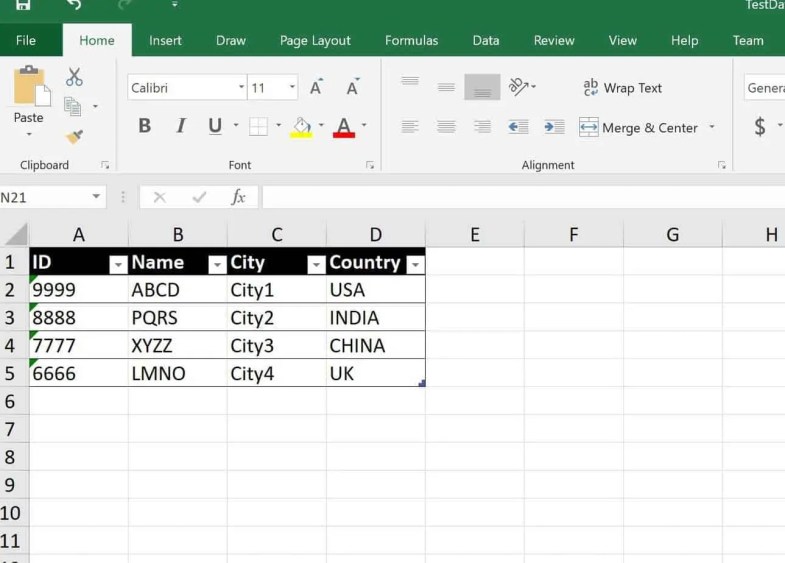
Task: Click the Cut scissors icon
Action: tap(74, 77)
